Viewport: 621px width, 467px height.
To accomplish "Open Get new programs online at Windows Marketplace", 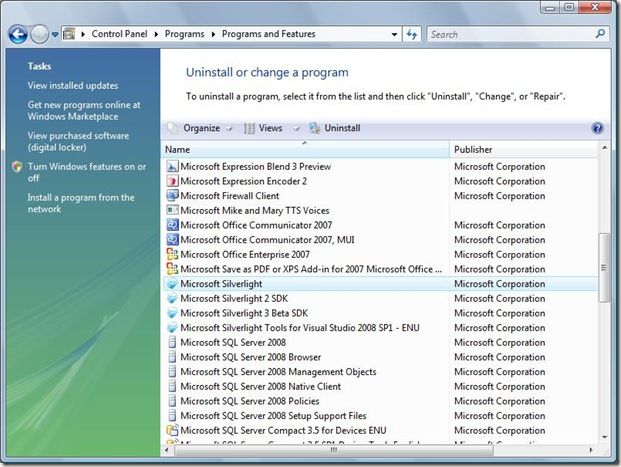I will click(84, 111).
